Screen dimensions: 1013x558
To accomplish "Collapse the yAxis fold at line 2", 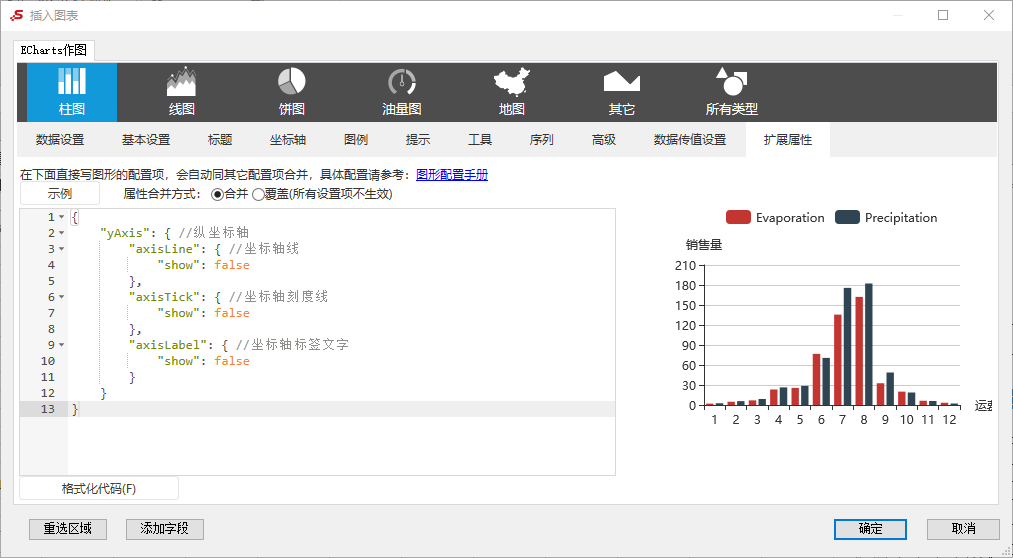I will pyautogui.click(x=61, y=233).
